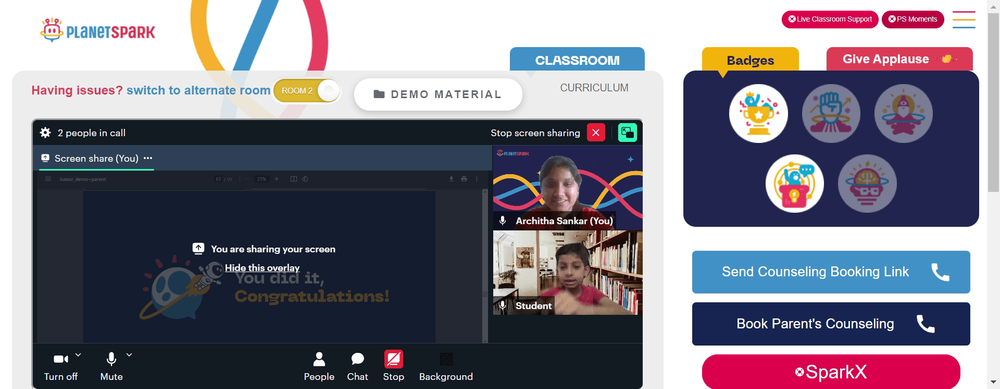Screen dimensions: 1000x389
Task: Click the shared PDF hamburger menu icon
Action: pos(48,179)
